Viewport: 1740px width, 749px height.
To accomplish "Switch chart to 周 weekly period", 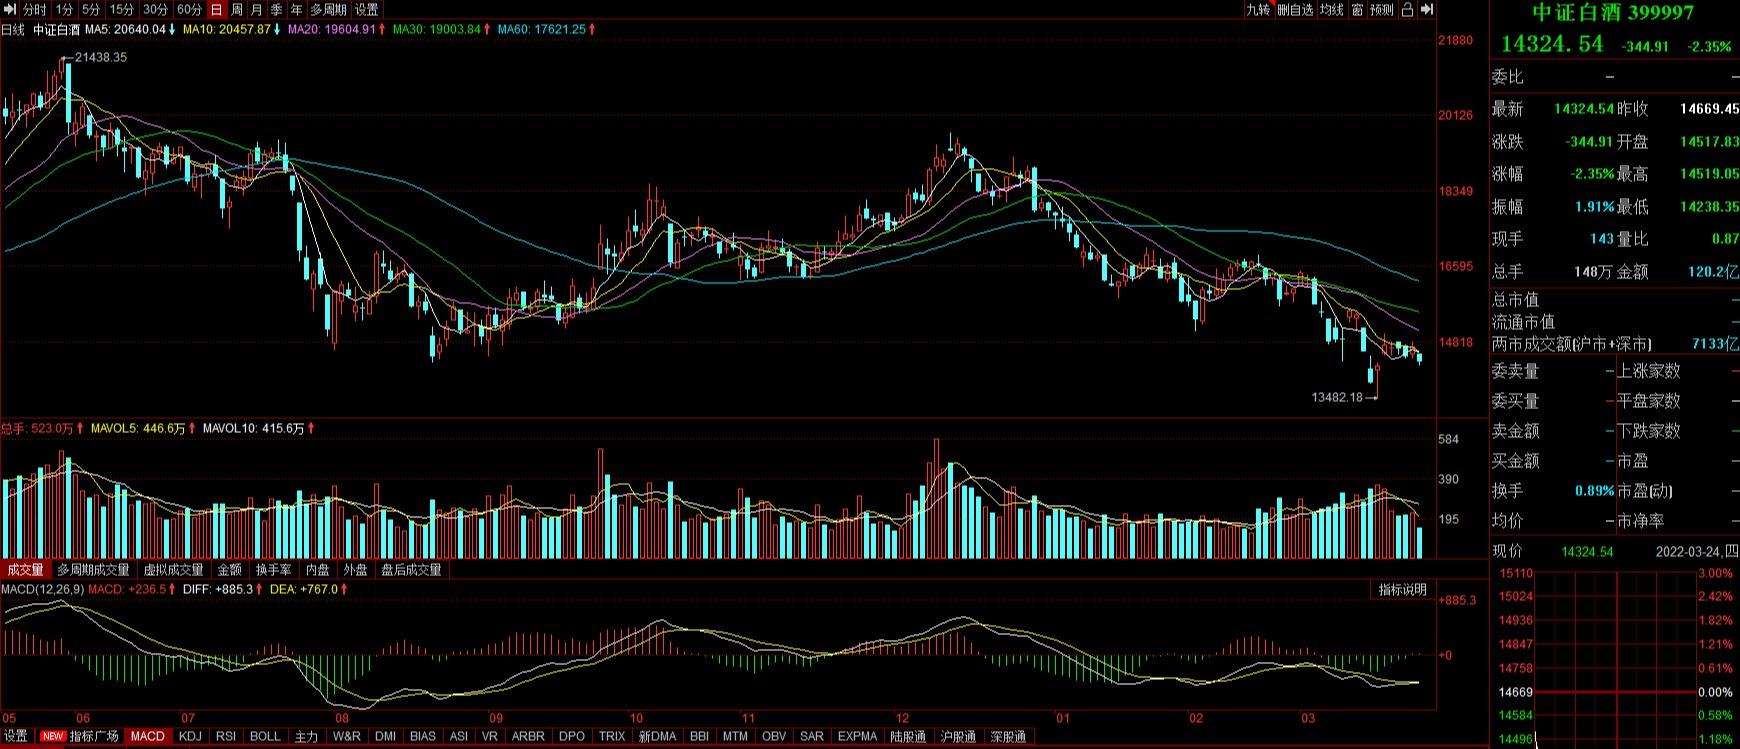I will point(236,9).
